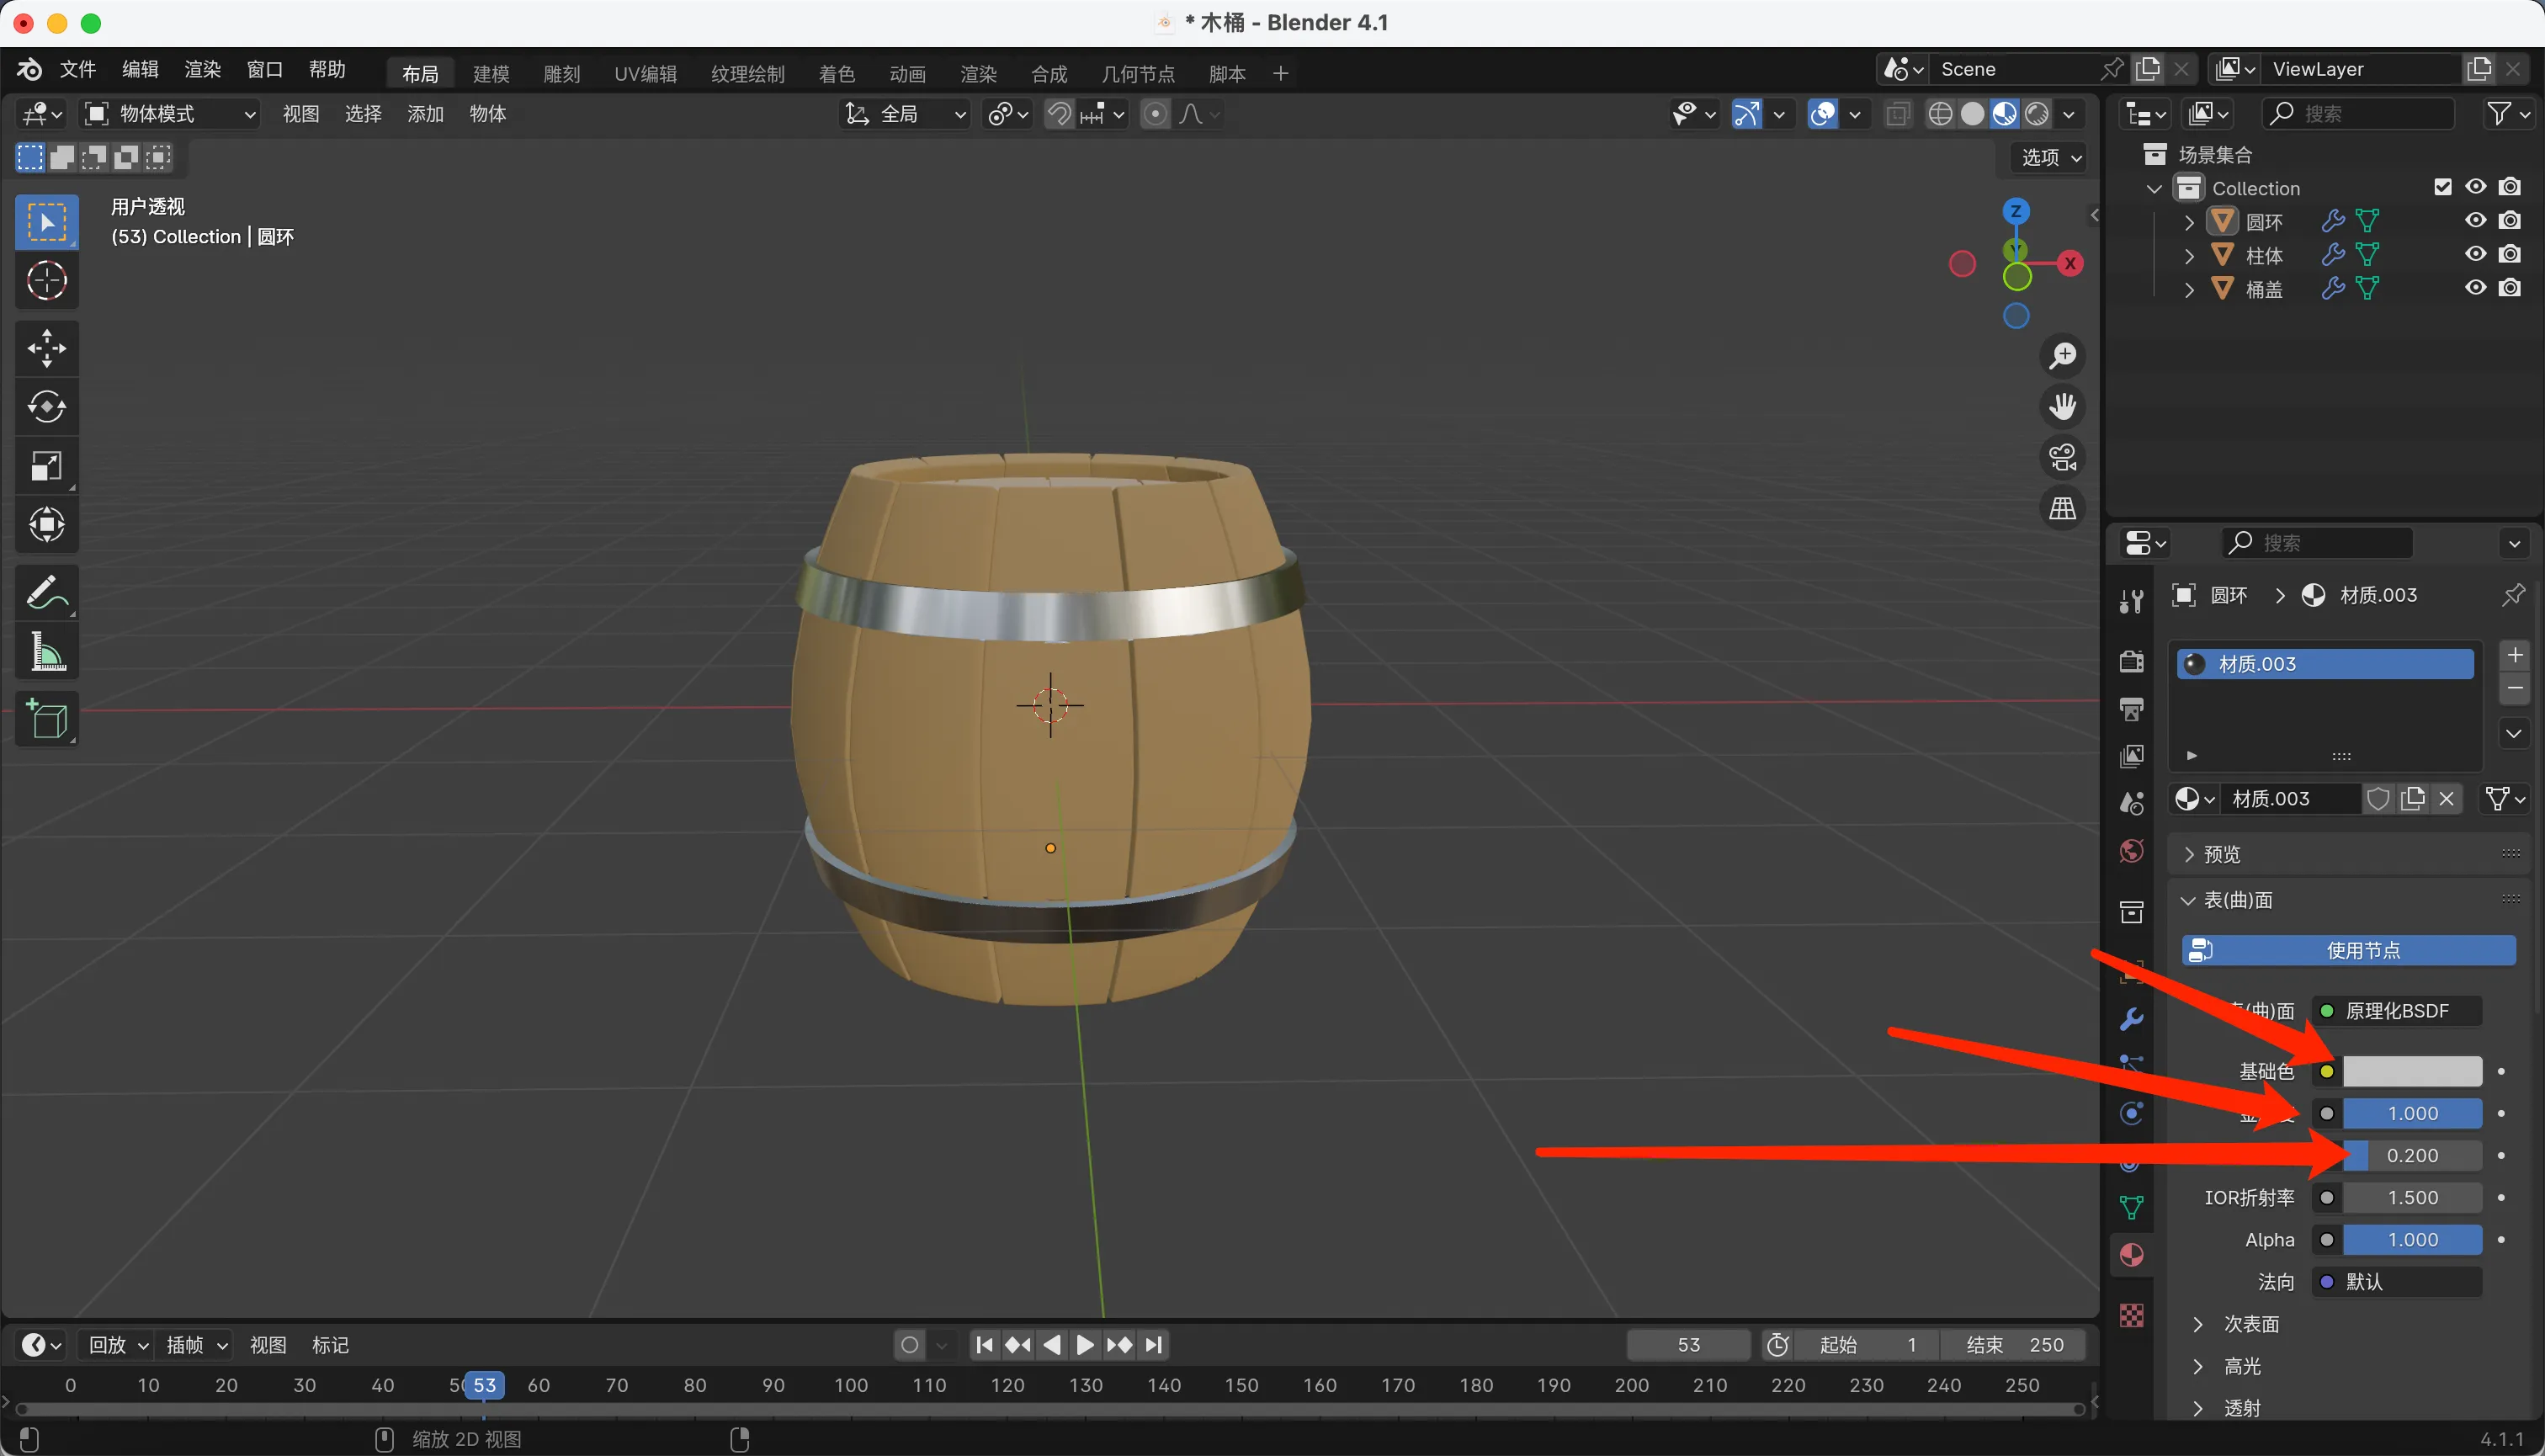Choose the Add Cube tool
2545x1456 pixels.
coord(46,719)
